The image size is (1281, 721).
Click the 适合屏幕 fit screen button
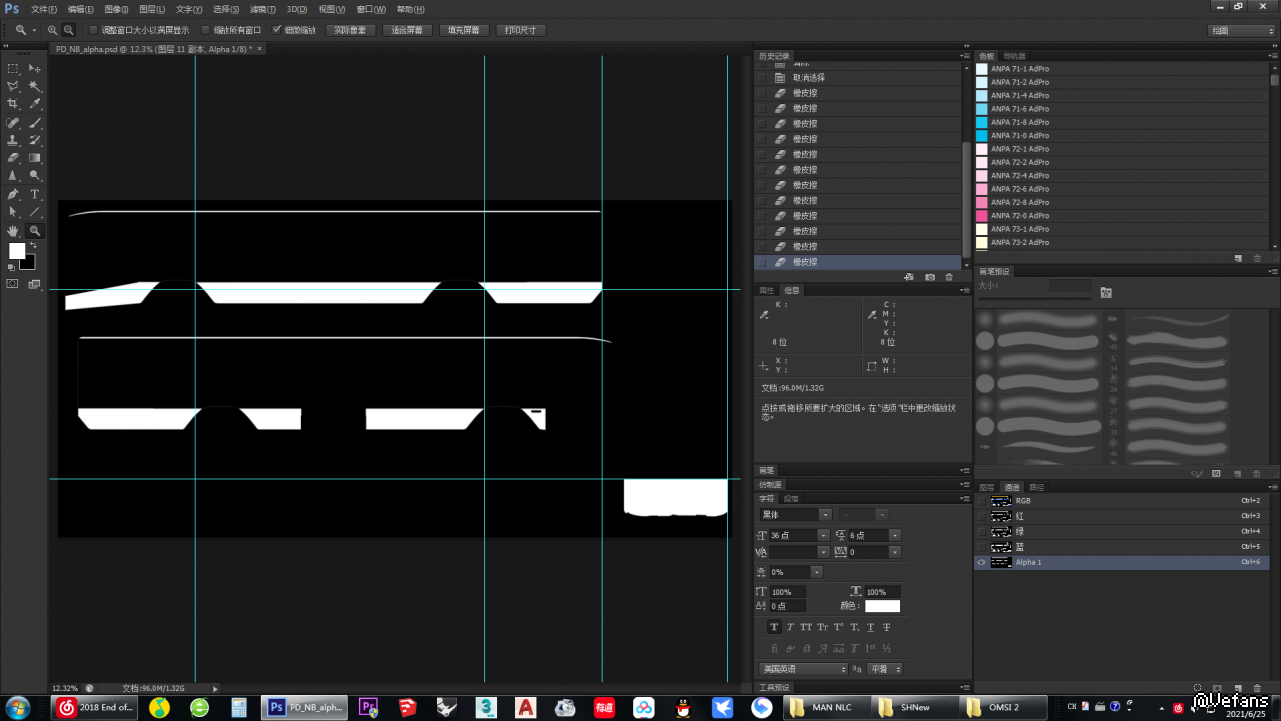click(407, 30)
